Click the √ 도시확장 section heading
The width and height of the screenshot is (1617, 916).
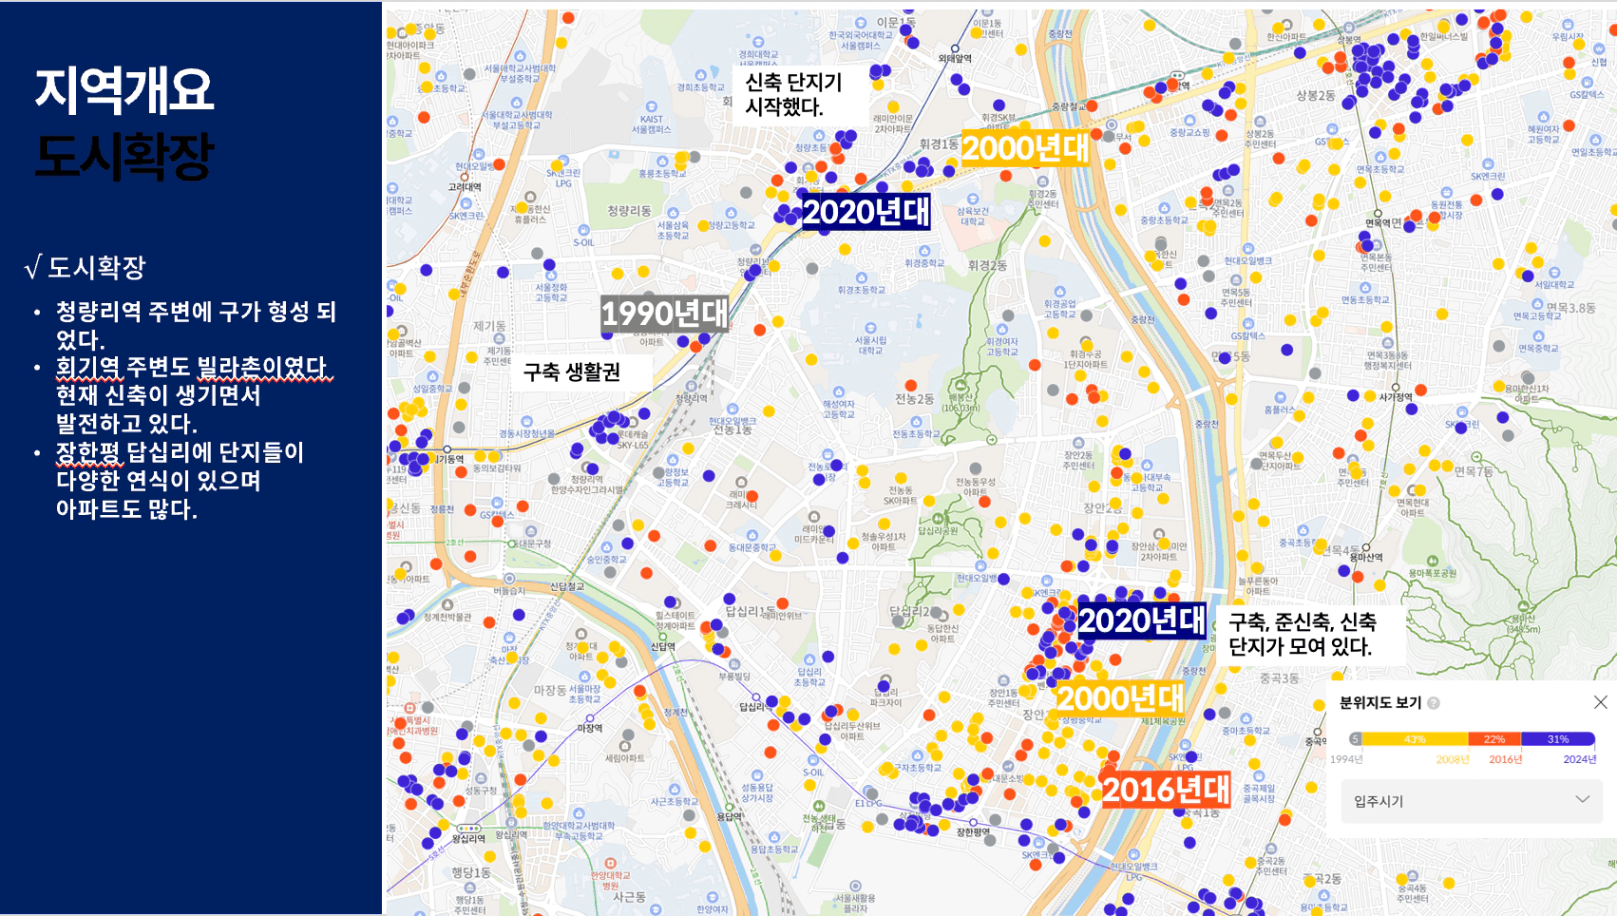coord(85,267)
